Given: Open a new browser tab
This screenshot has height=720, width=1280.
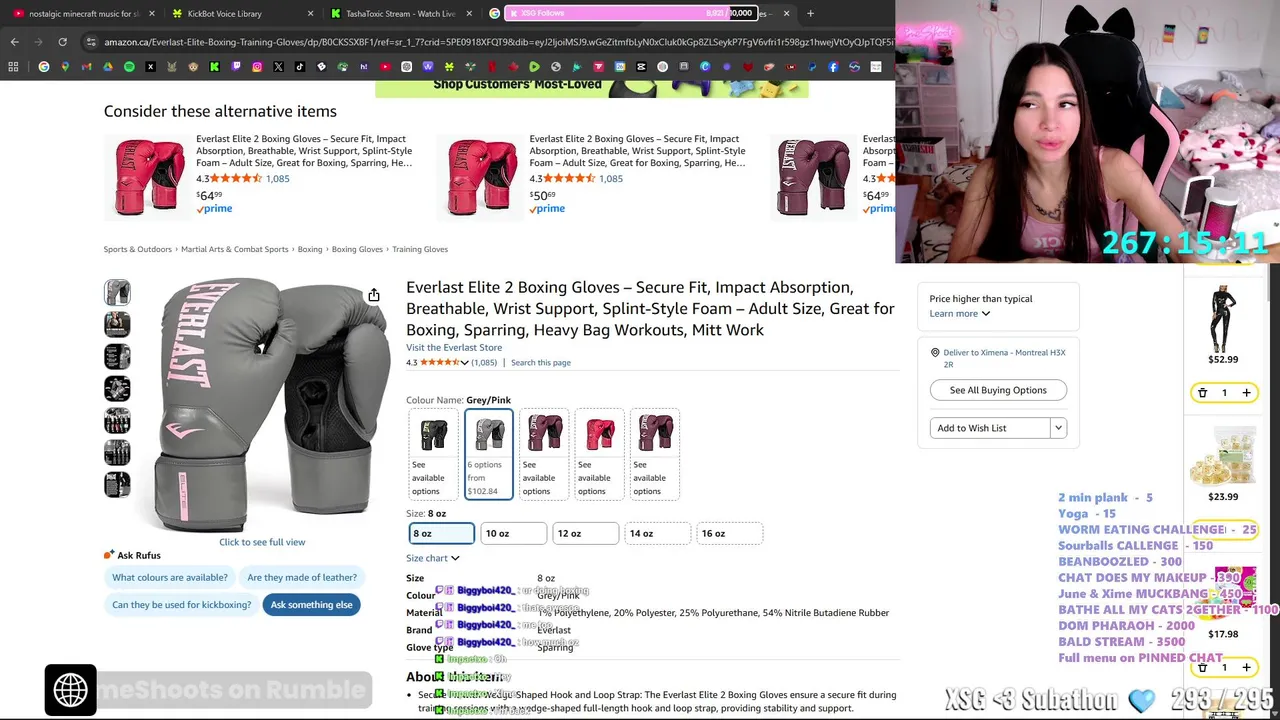Looking at the screenshot, I should tap(810, 13).
